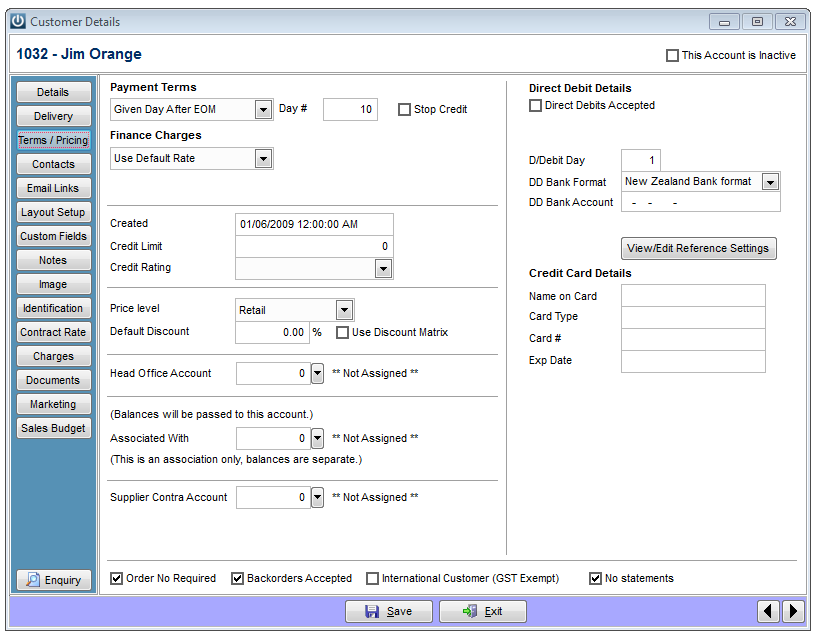Click the Exit button with door icon

[482, 611]
